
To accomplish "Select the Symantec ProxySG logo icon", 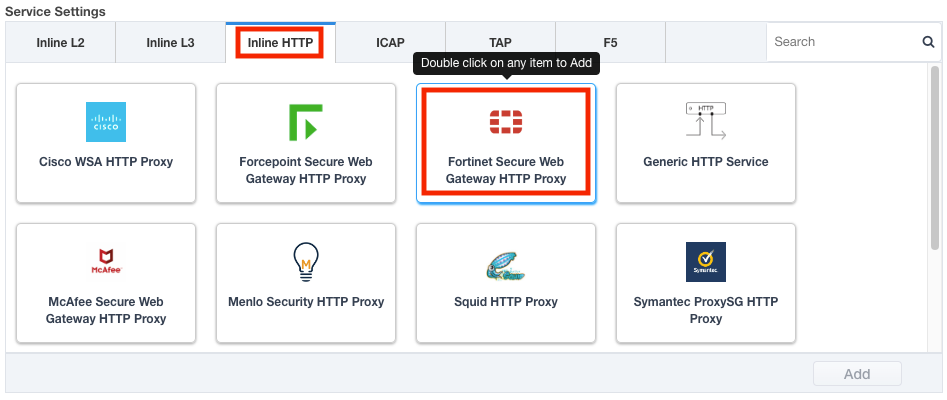I will click(x=705, y=262).
